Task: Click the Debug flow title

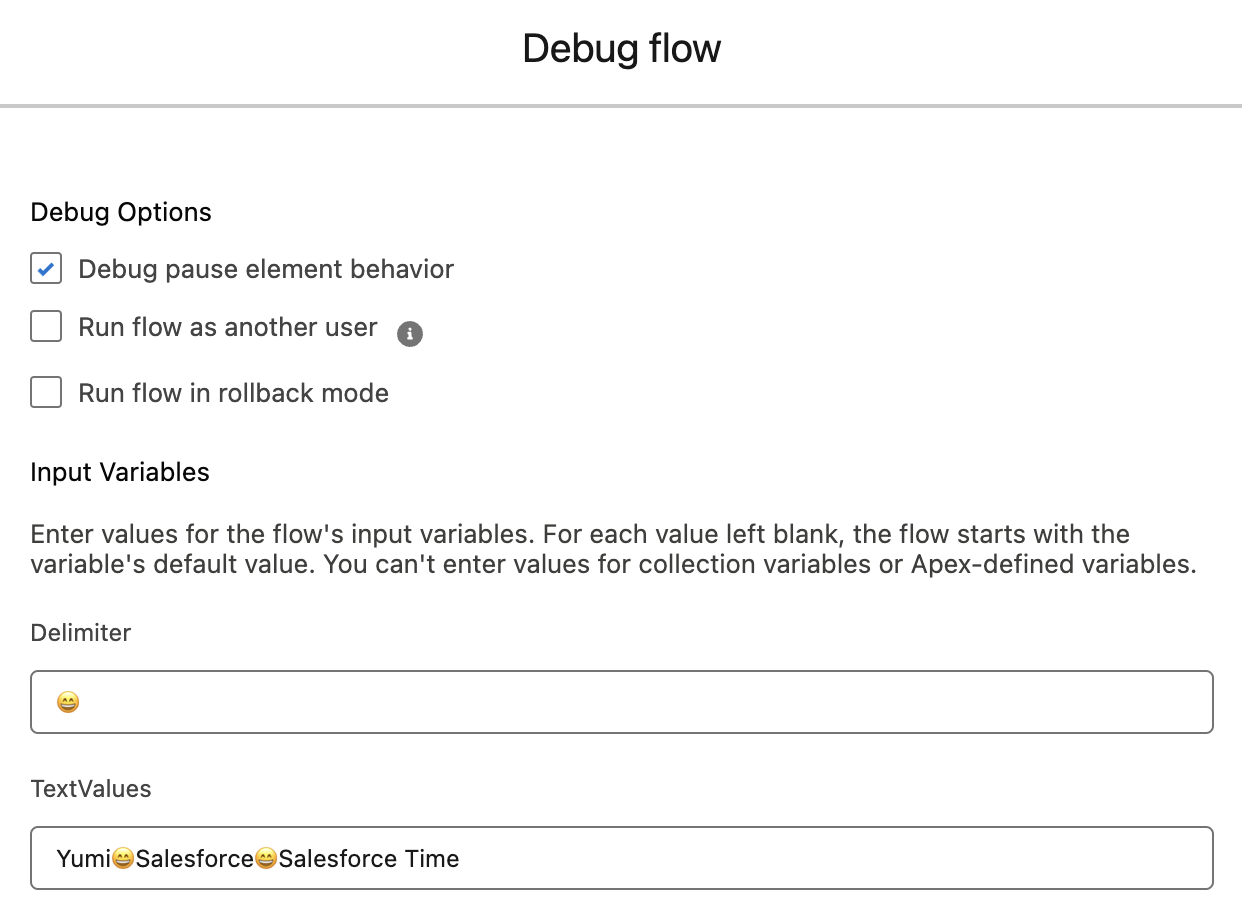Action: pyautogui.click(x=621, y=48)
